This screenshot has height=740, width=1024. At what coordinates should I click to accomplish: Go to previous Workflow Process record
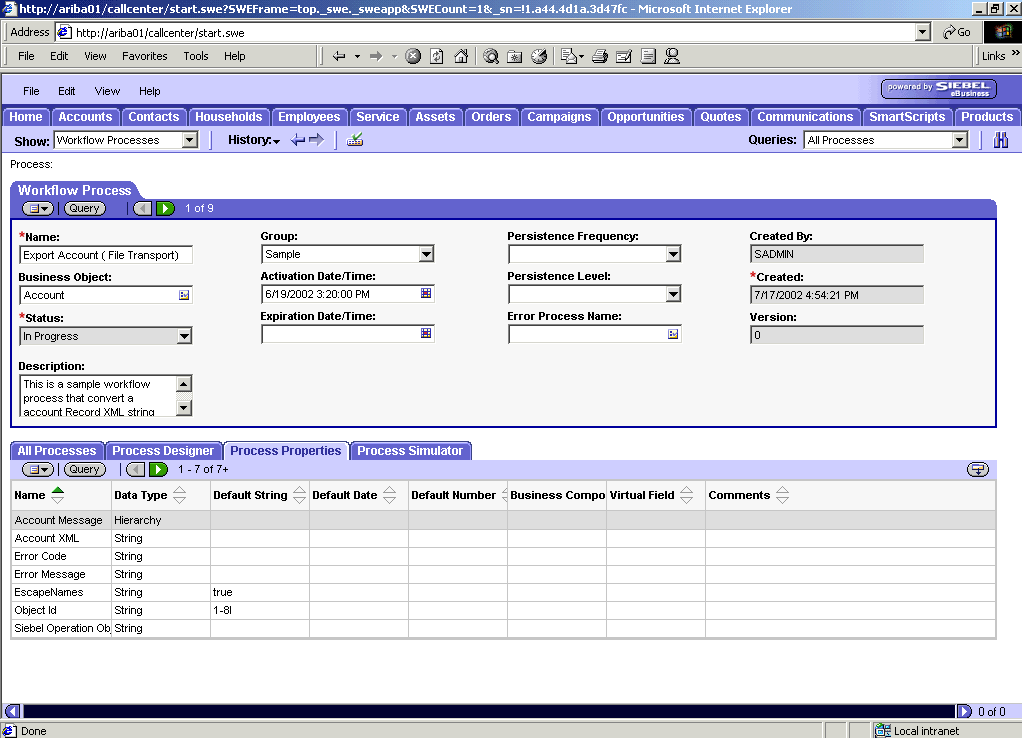click(142, 208)
